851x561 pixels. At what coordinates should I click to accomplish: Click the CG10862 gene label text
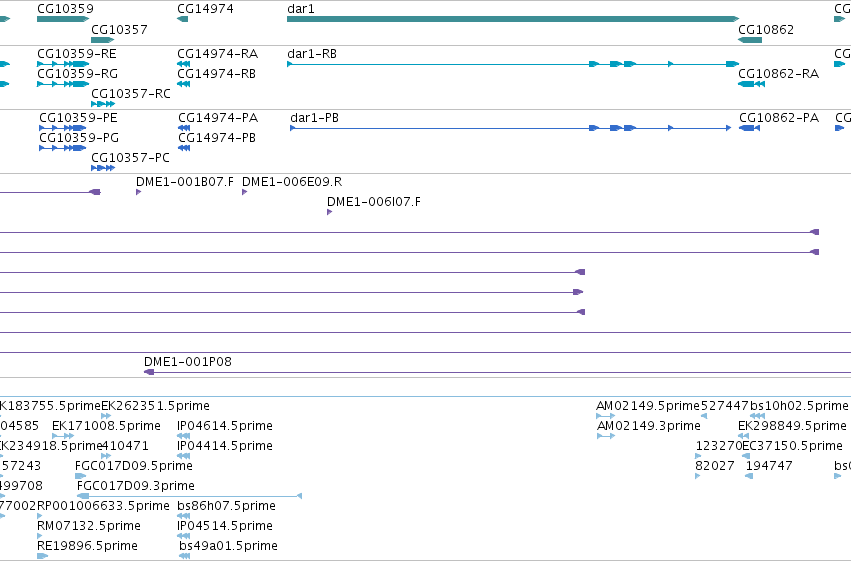(766, 29)
